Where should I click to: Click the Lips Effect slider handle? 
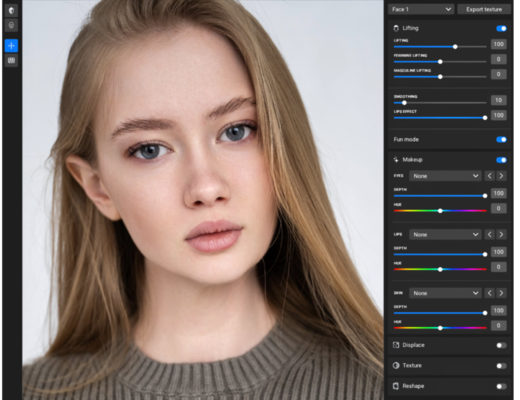point(485,118)
